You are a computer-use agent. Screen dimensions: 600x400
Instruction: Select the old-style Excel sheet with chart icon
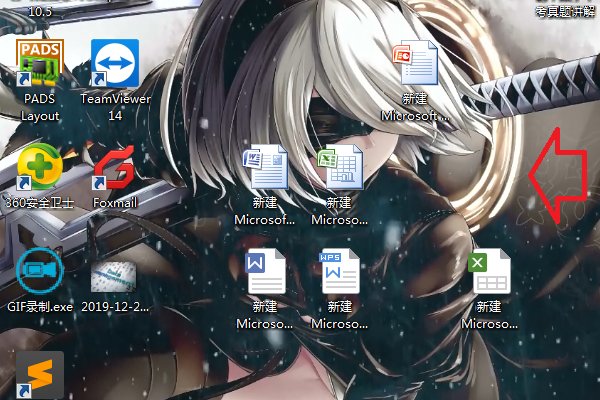340,167
